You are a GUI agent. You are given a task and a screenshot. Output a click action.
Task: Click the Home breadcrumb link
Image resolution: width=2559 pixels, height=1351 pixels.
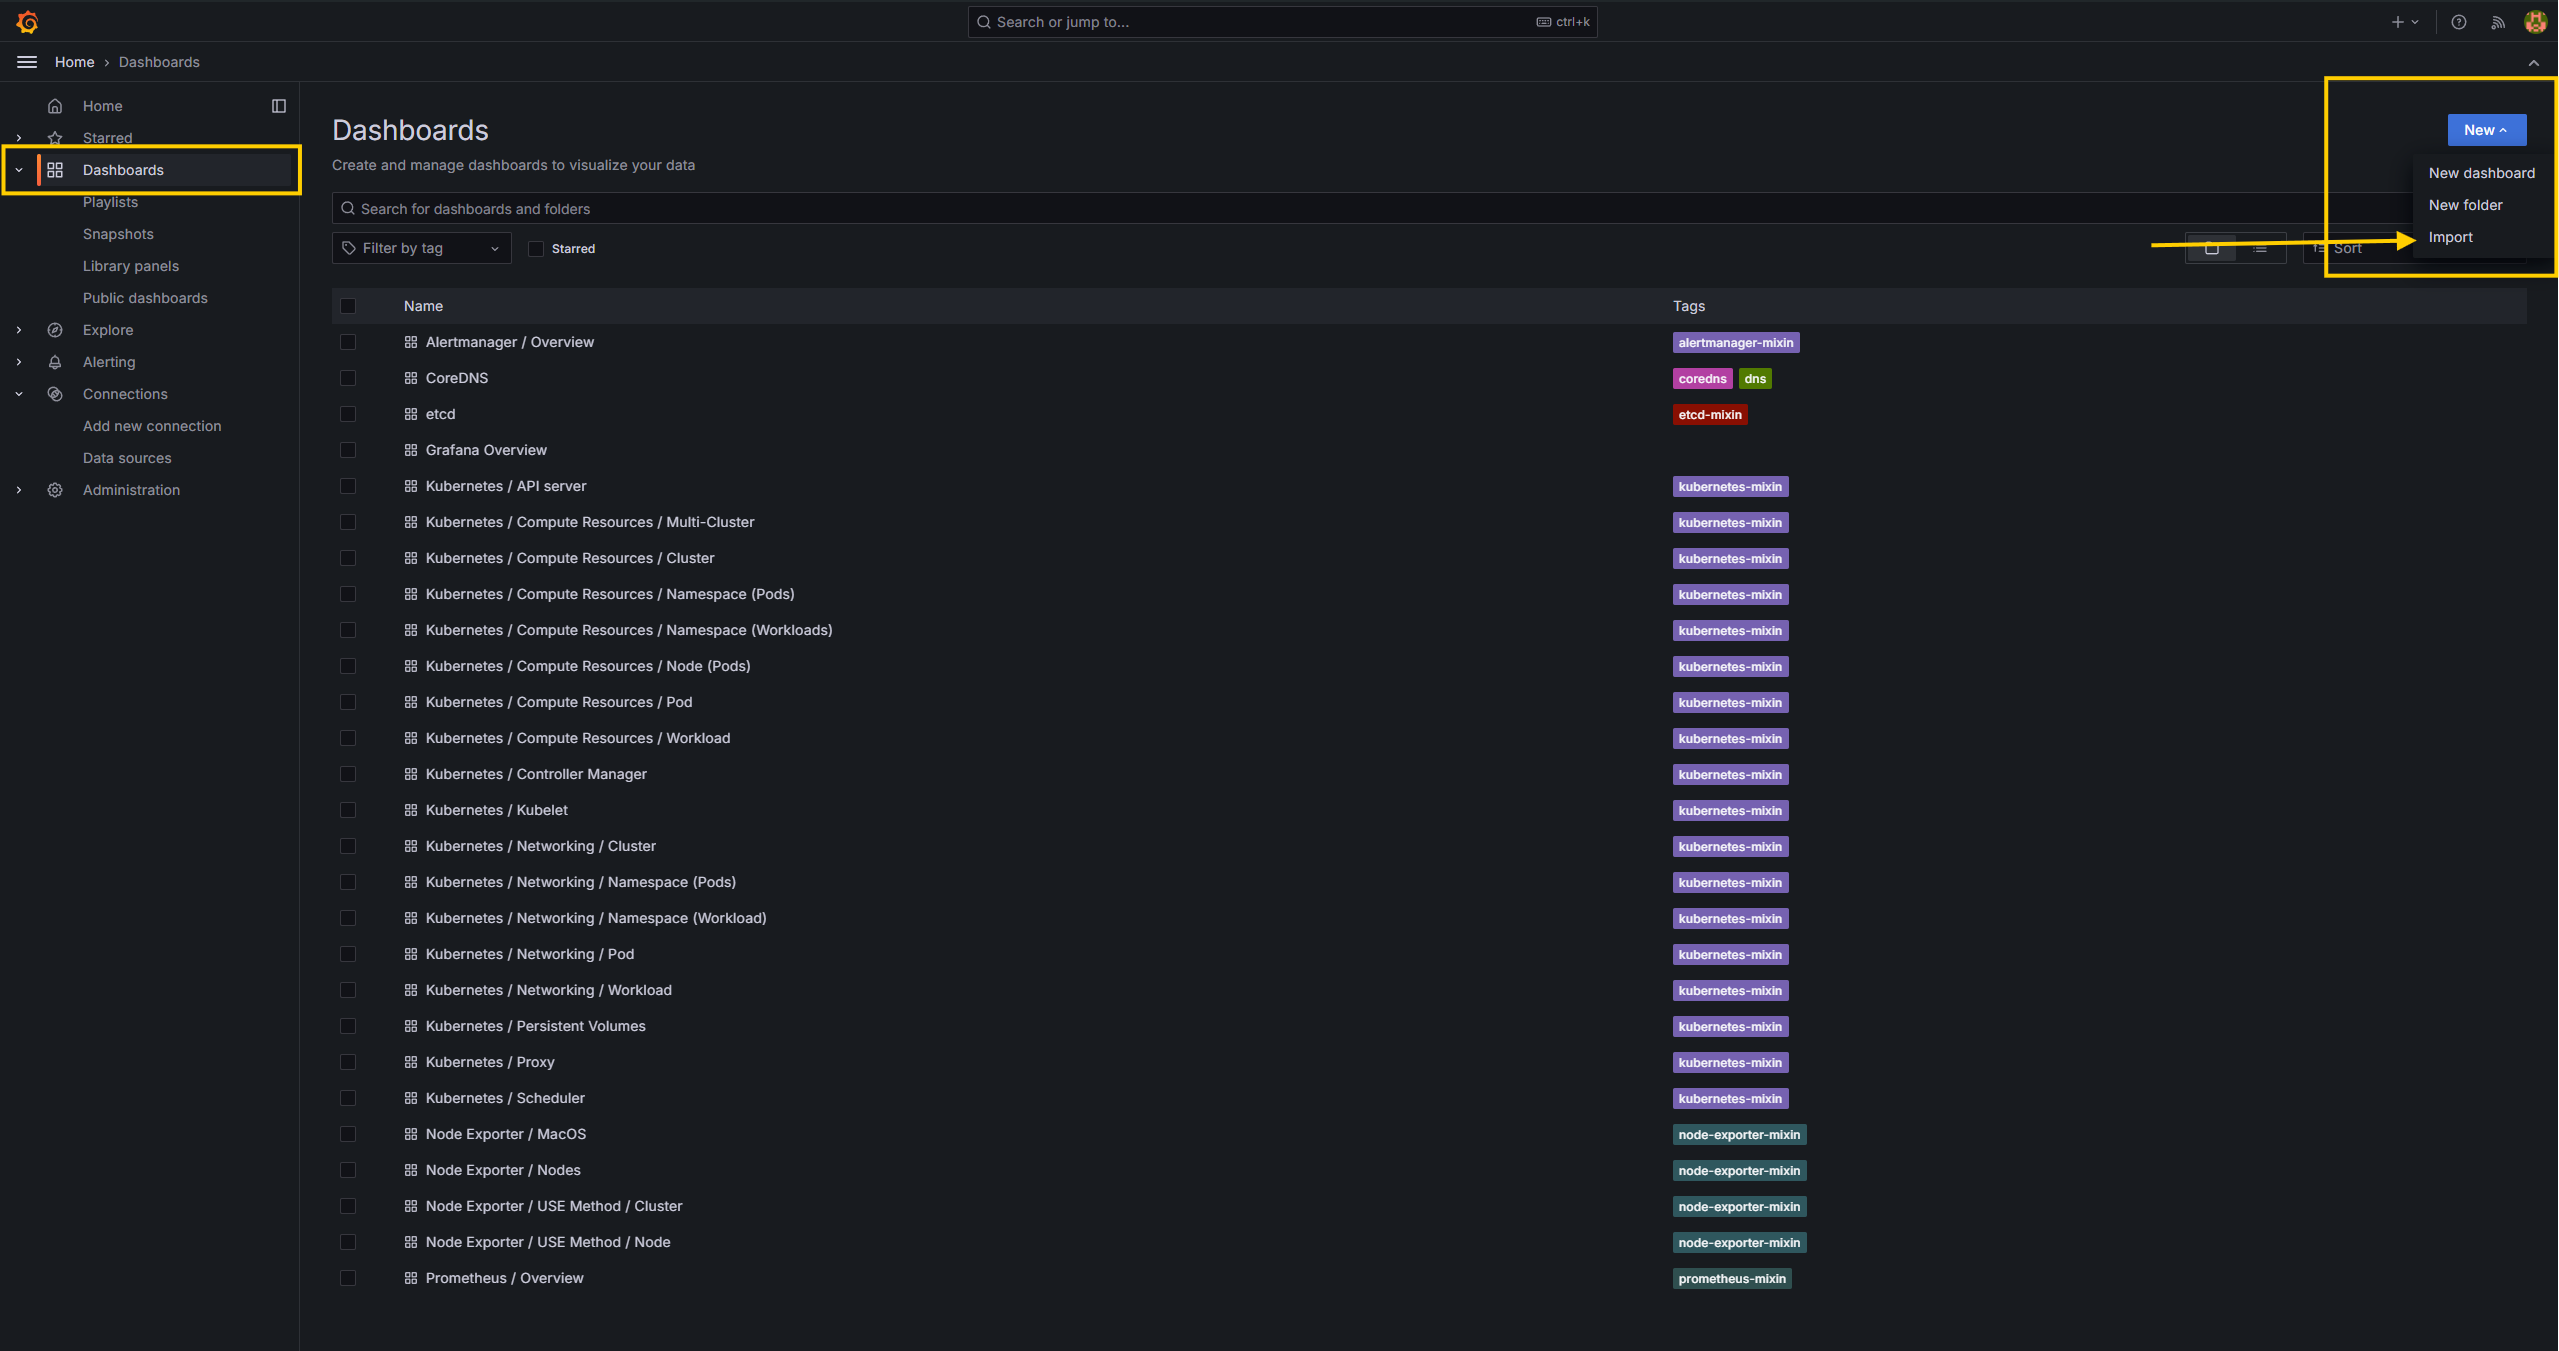pos(75,62)
